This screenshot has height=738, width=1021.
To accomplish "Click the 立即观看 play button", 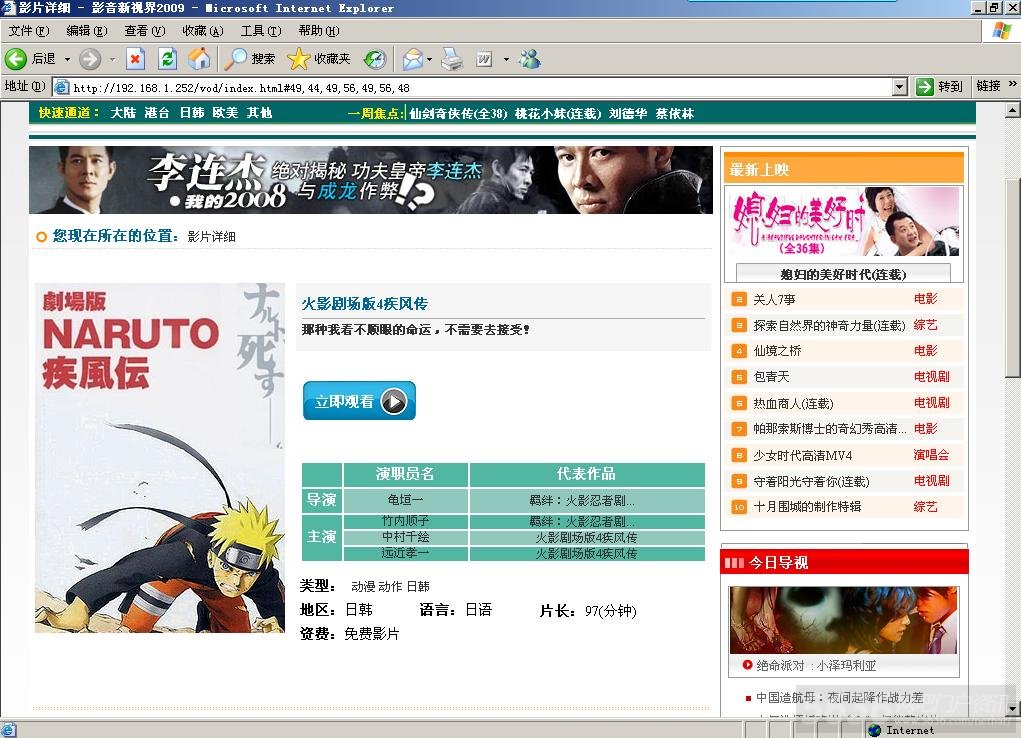I will (x=359, y=401).
